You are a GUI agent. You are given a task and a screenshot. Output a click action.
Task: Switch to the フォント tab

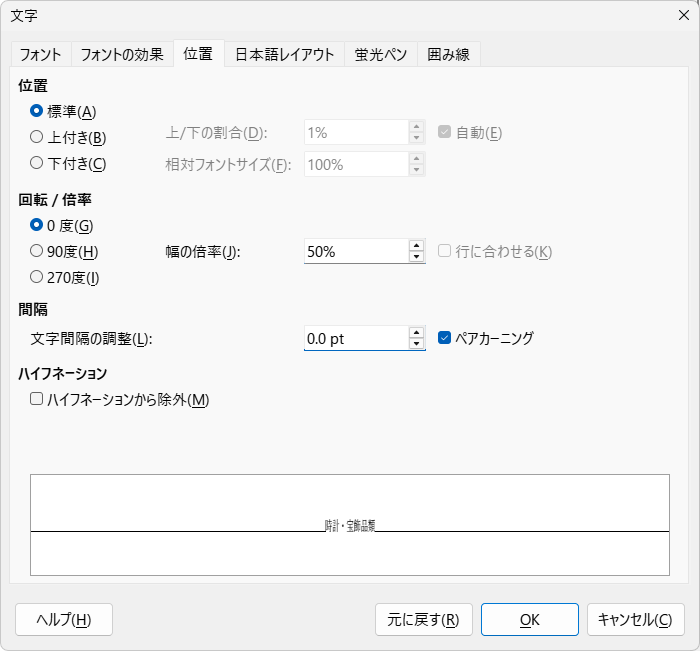[41, 55]
